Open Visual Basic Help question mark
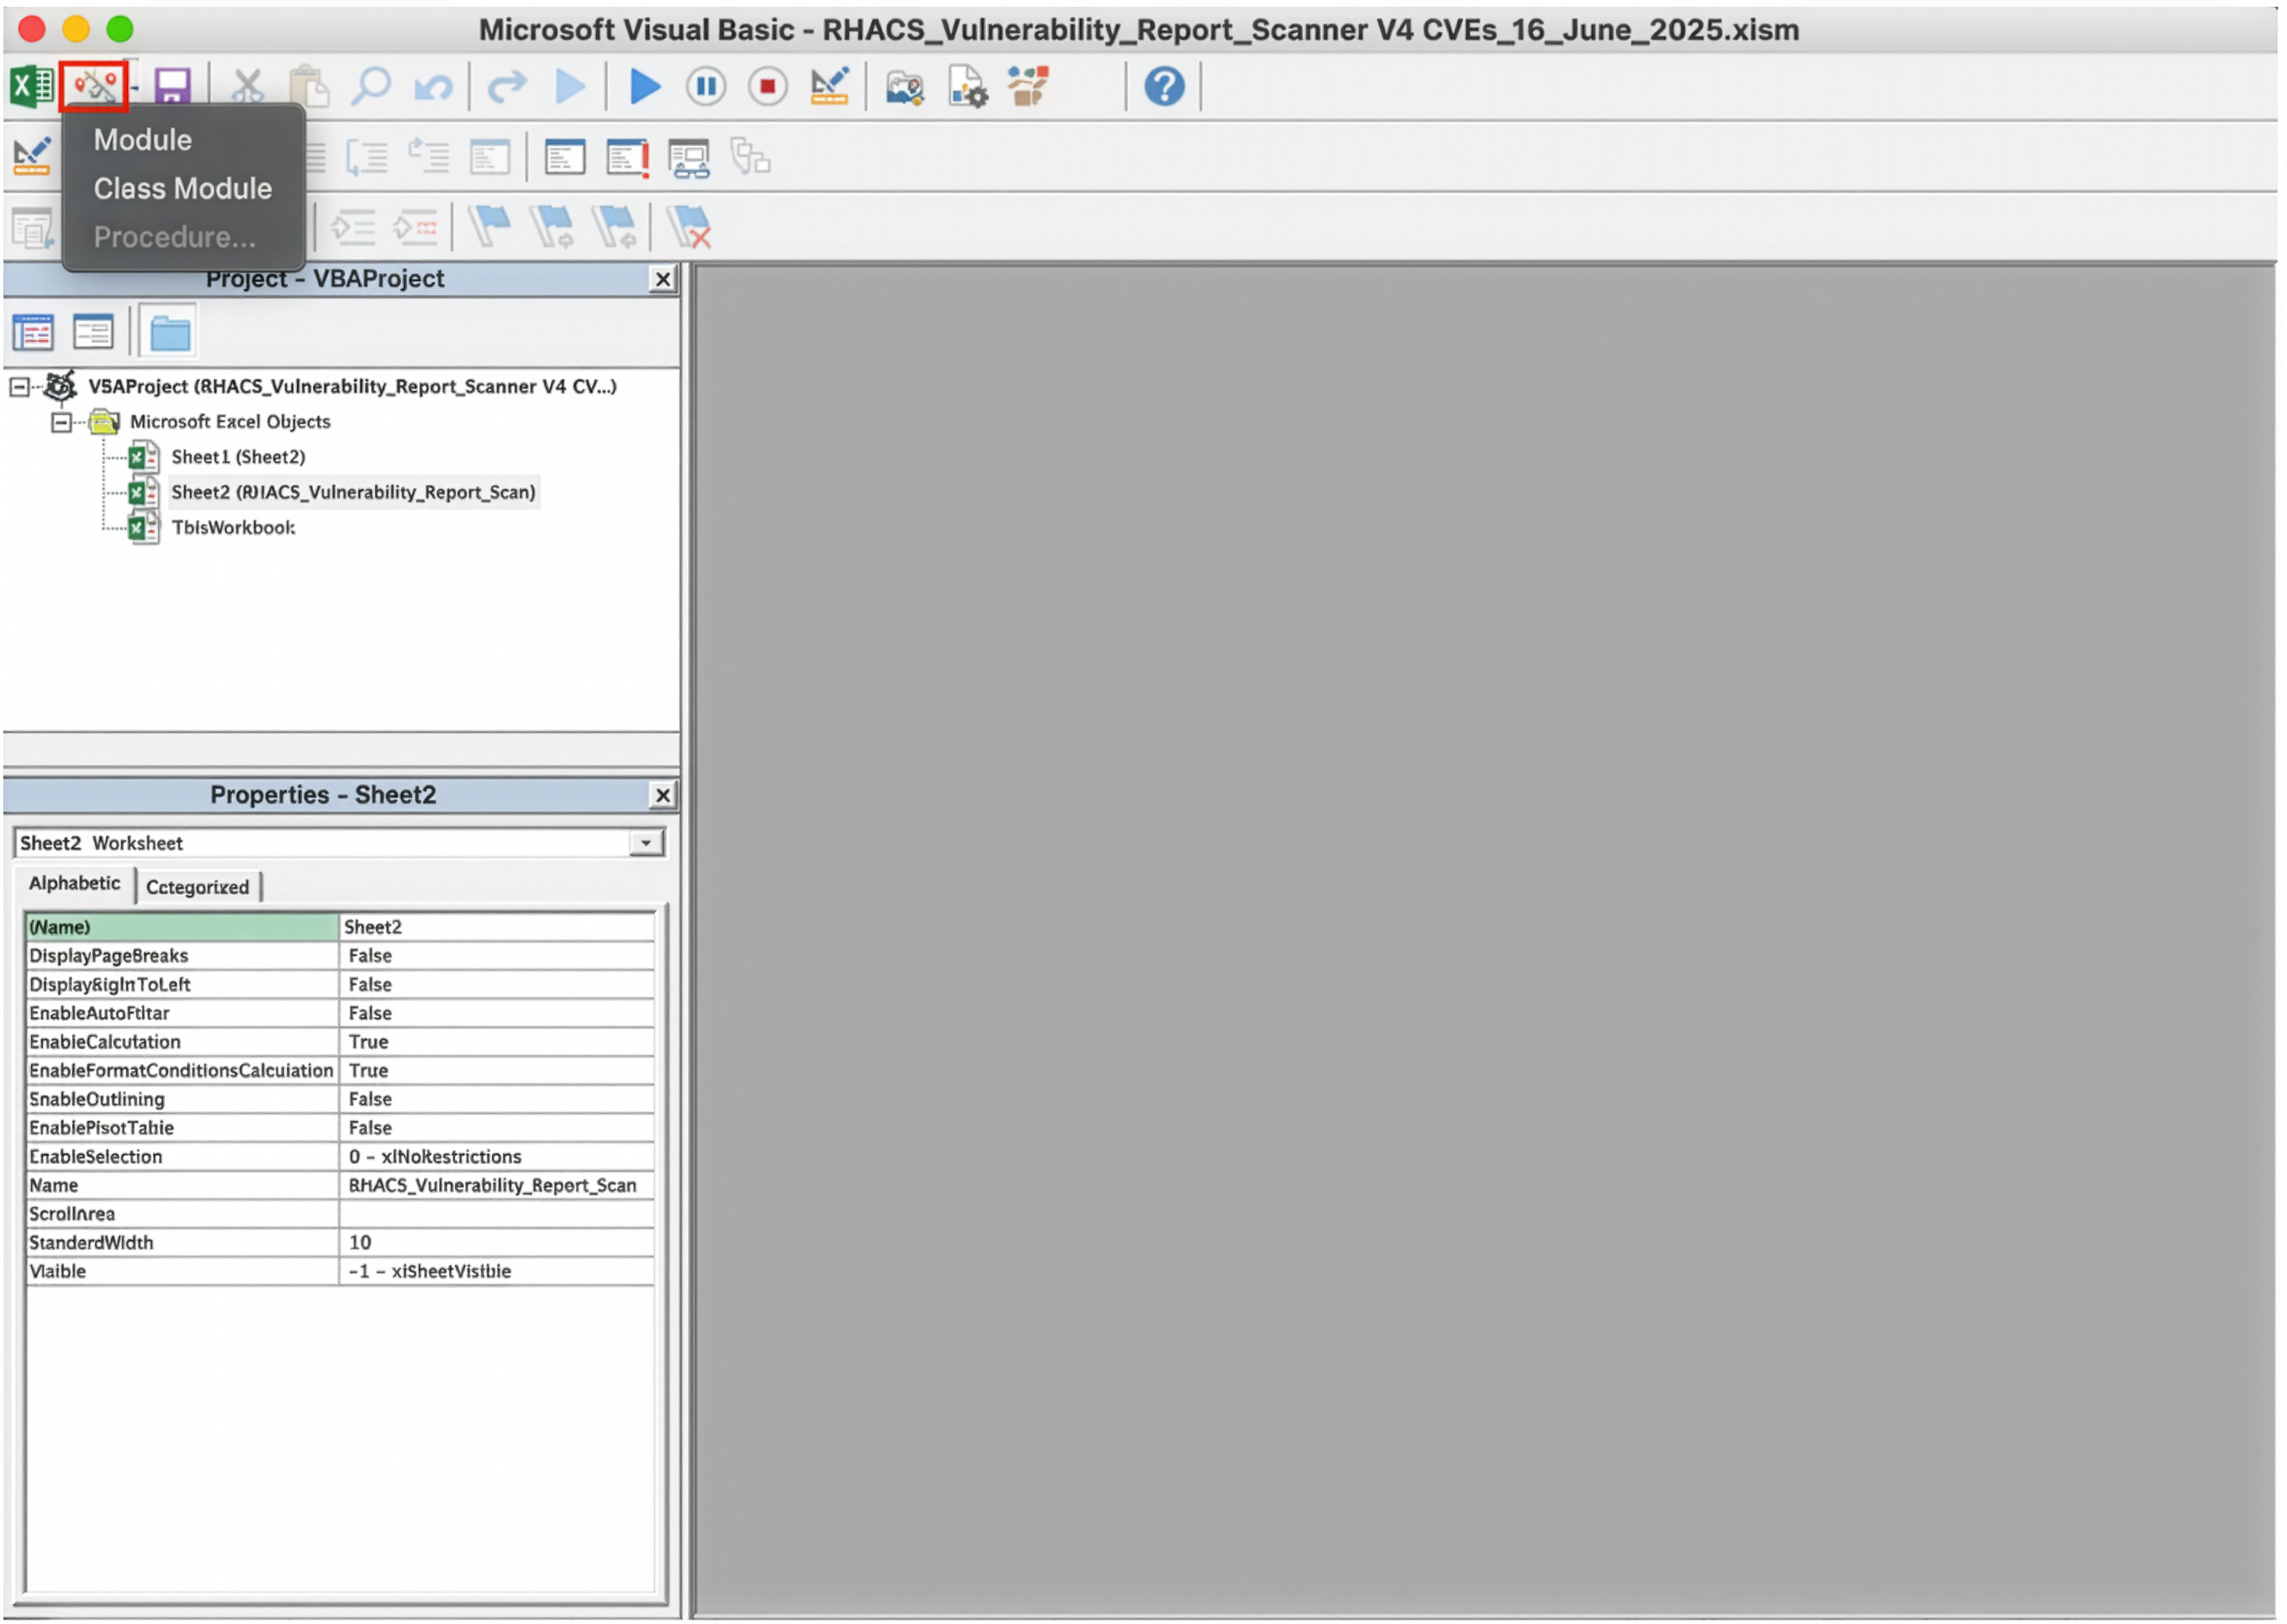 pyautogui.click(x=1165, y=87)
